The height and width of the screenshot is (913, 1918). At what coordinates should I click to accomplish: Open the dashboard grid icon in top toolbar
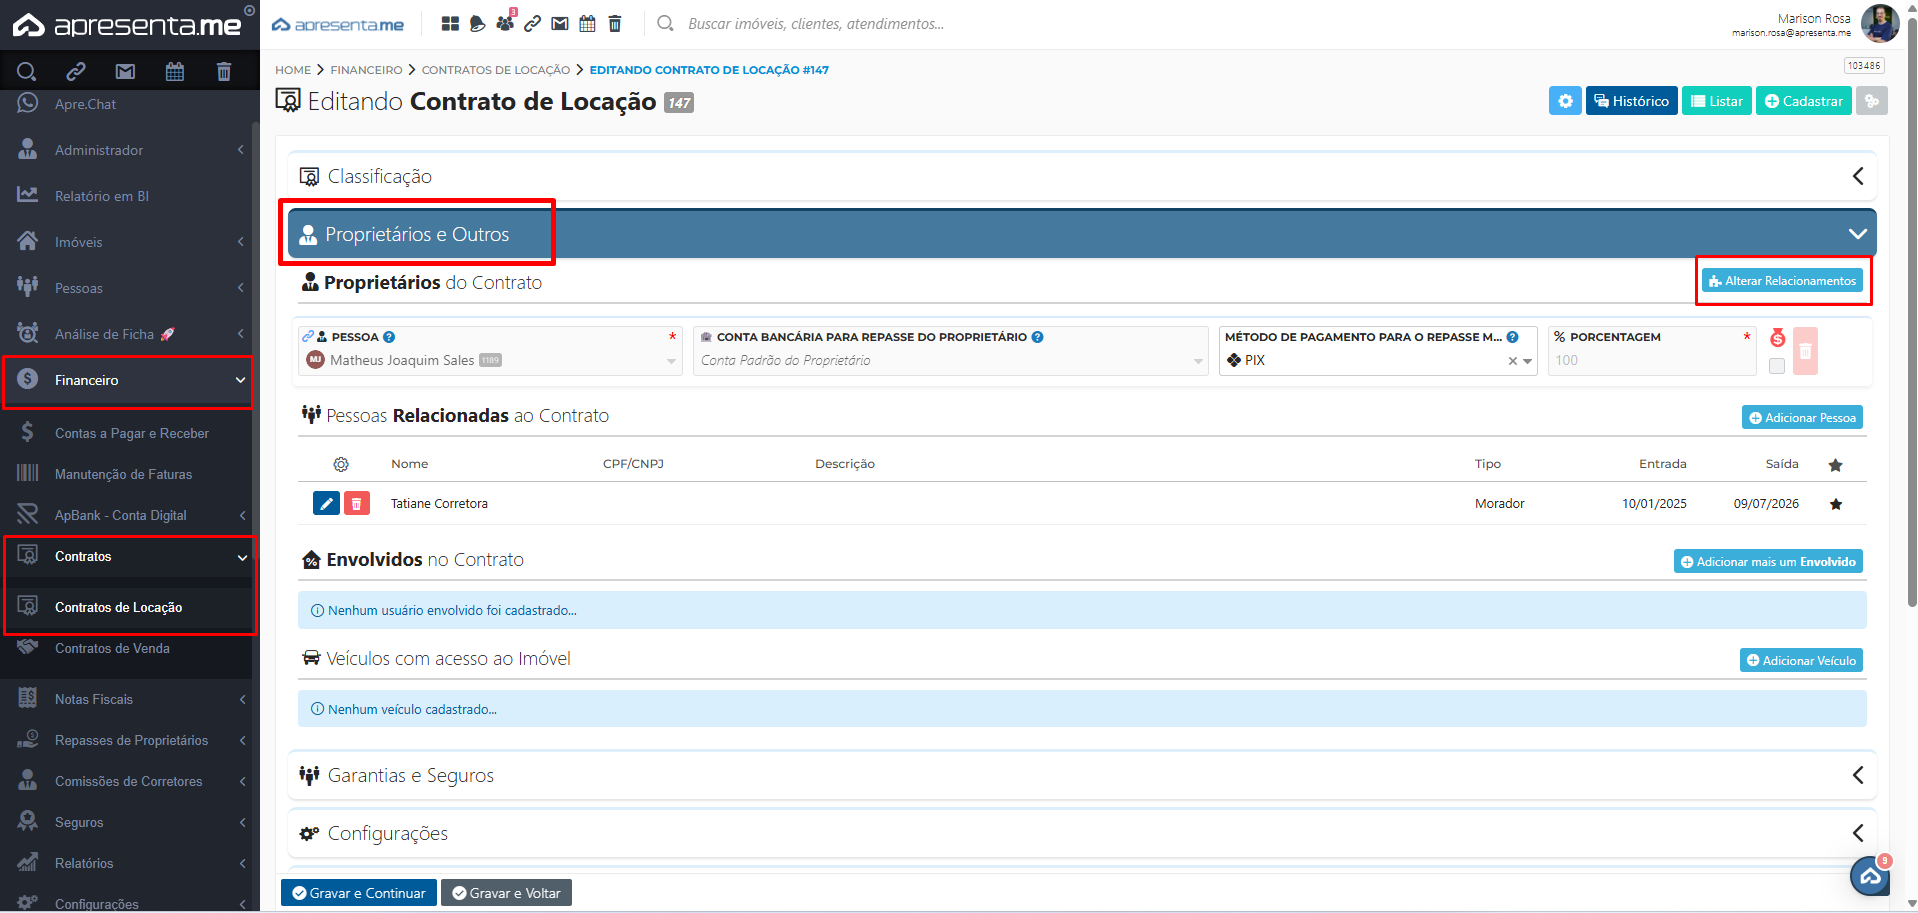coord(450,24)
